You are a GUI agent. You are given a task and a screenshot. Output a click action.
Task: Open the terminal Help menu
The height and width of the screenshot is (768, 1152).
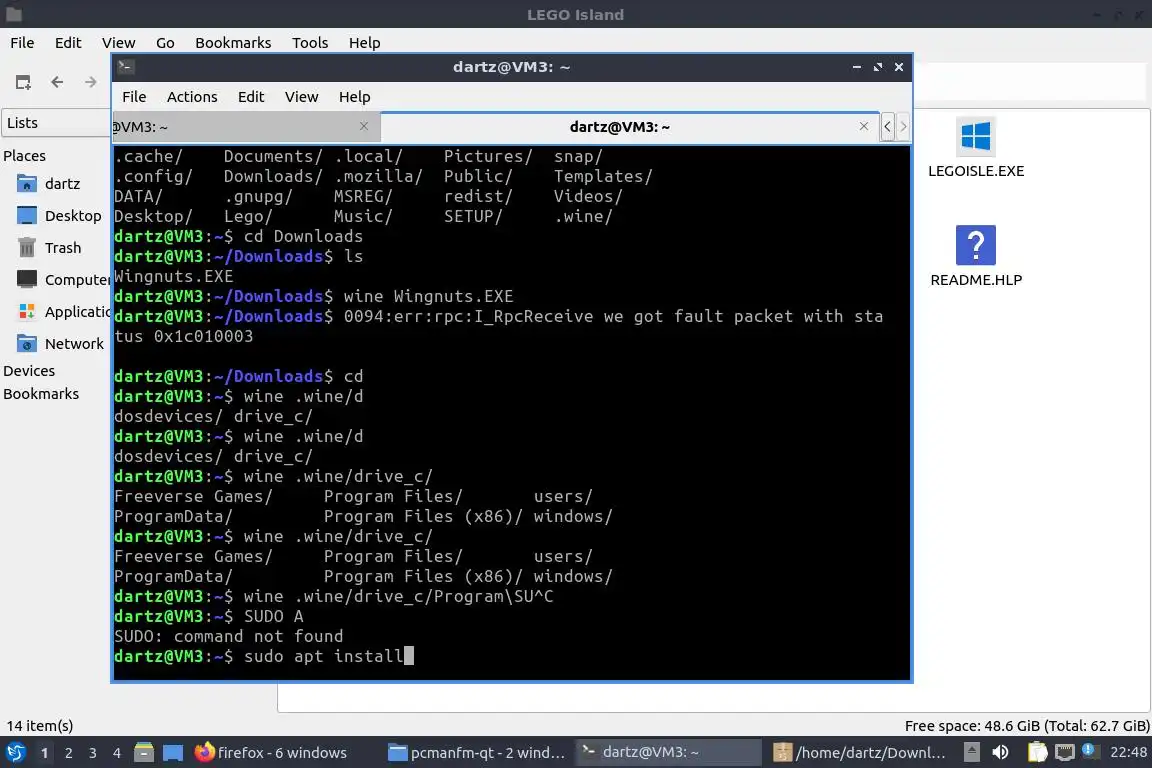tap(354, 97)
